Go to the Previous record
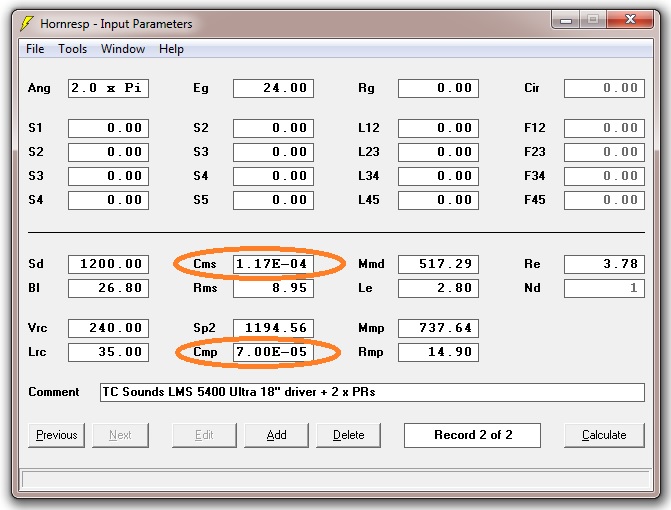The image size is (671, 510). pyautogui.click(x=56, y=435)
